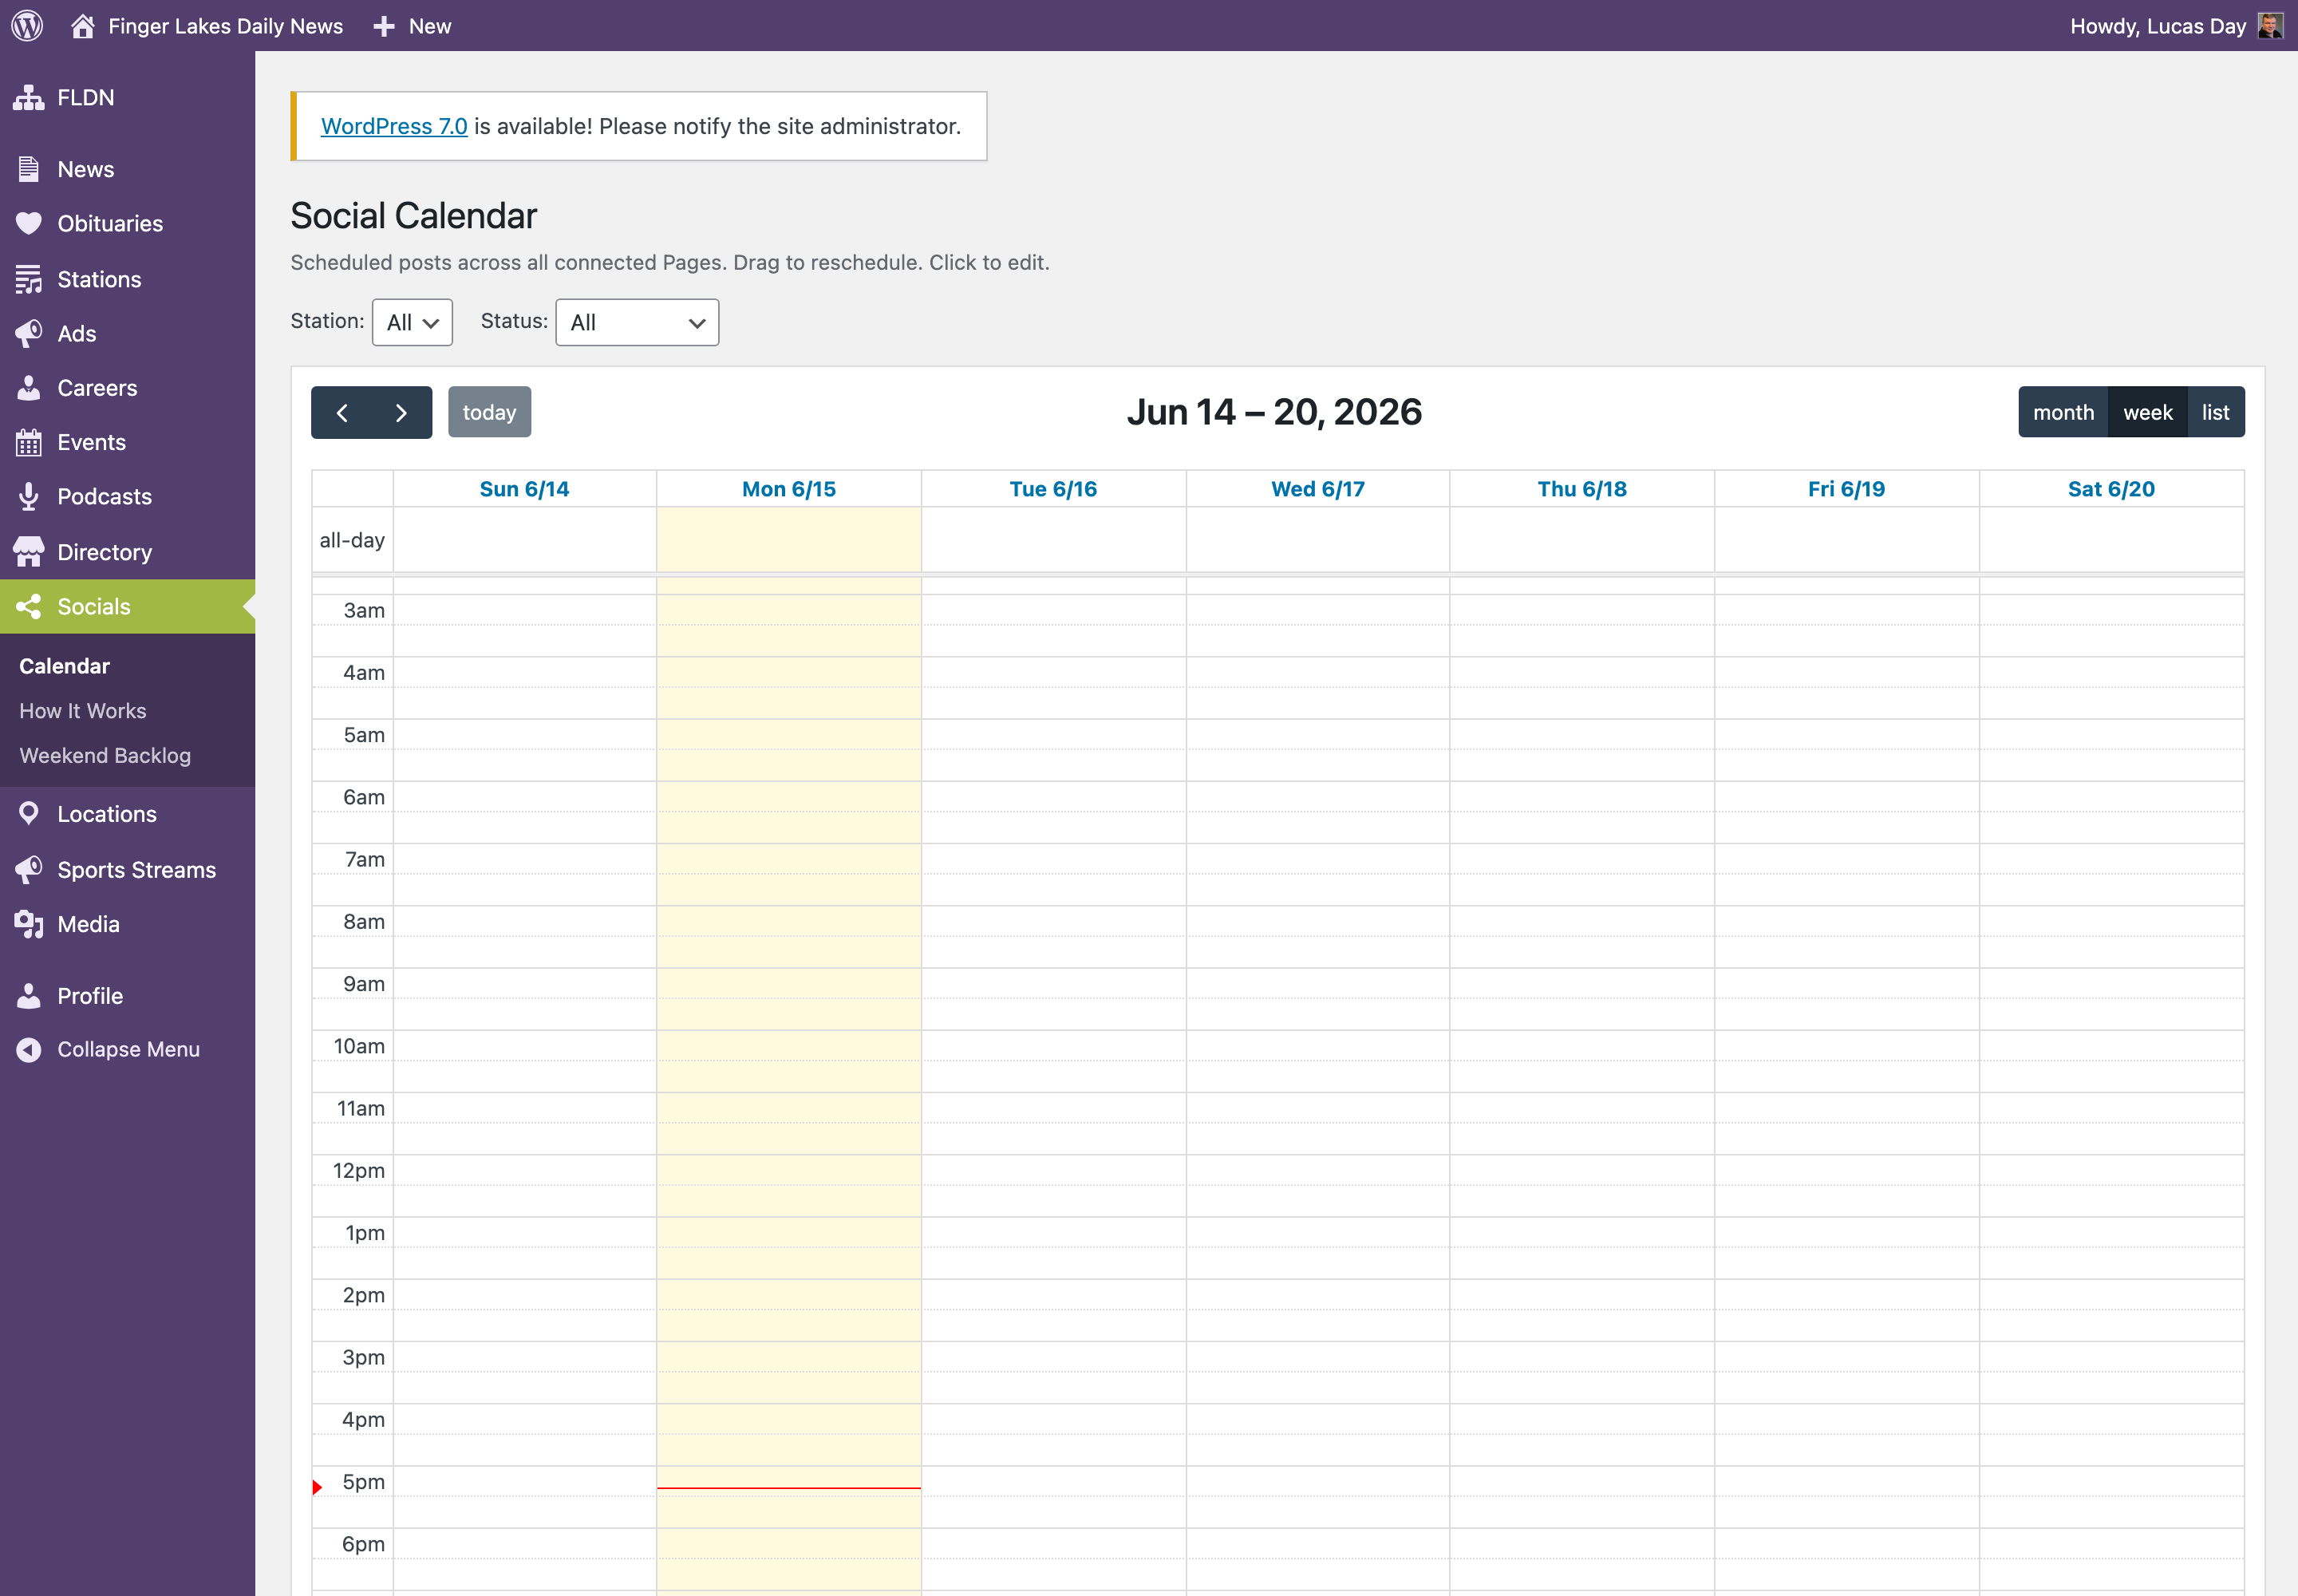Open the Fri 6/19 day header
This screenshot has width=2298, height=1596.
[1846, 489]
